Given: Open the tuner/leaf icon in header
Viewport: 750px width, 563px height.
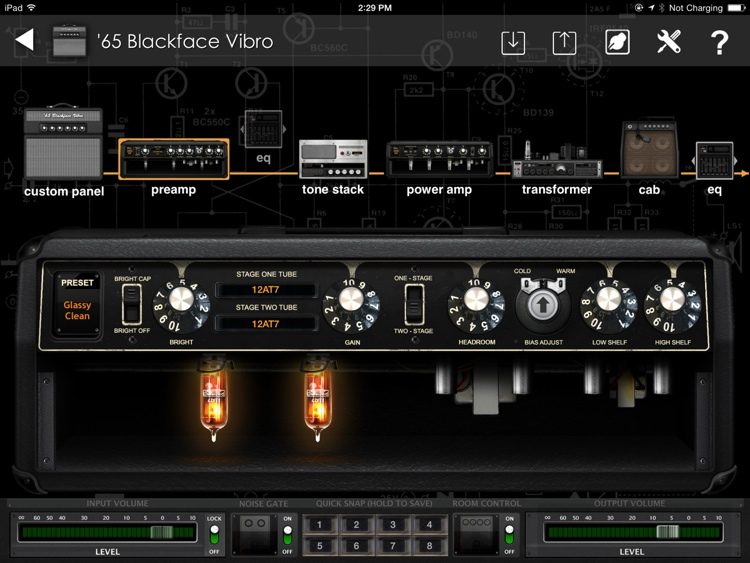Looking at the screenshot, I should [x=618, y=42].
